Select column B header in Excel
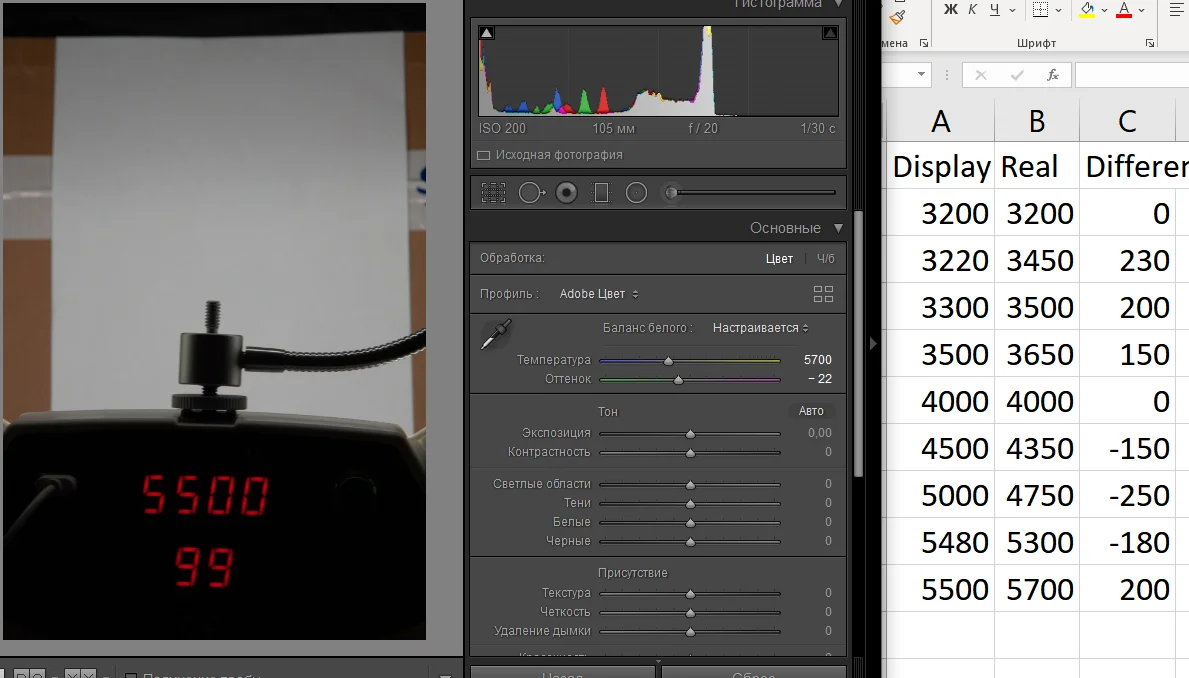 [1037, 121]
